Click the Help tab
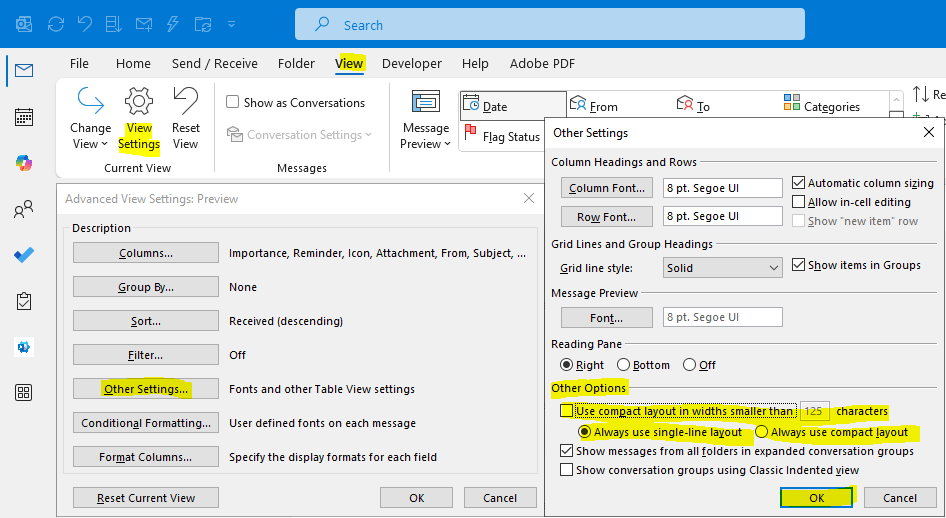The width and height of the screenshot is (946, 518). (475, 63)
